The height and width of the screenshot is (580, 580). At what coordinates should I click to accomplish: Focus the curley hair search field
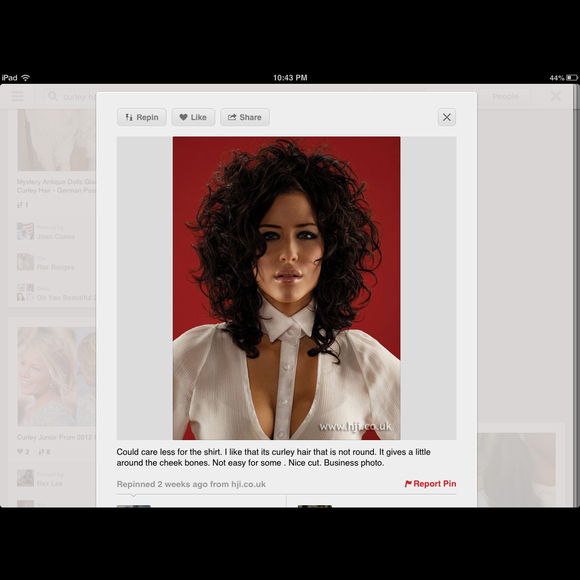click(x=70, y=97)
